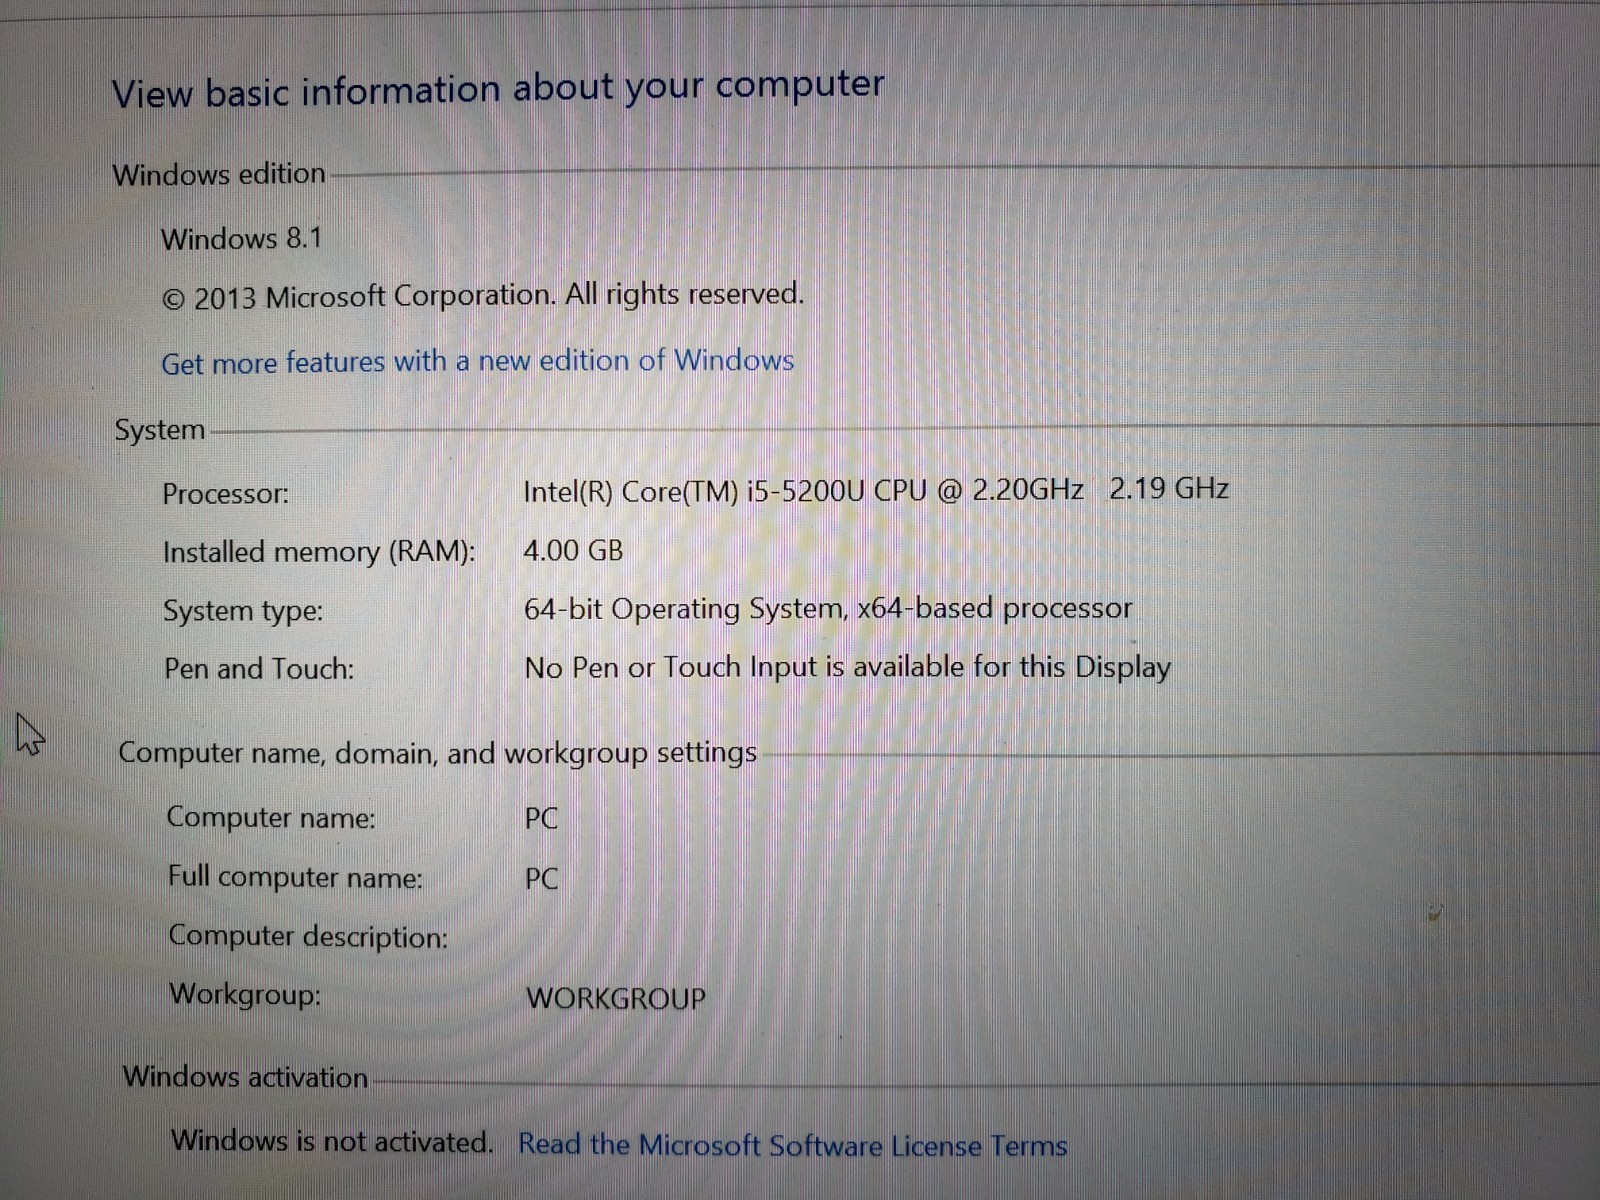Viewport: 1600px width, 1200px height.
Task: Click the 'Windows is not activated.' status text
Action: coord(332,1141)
